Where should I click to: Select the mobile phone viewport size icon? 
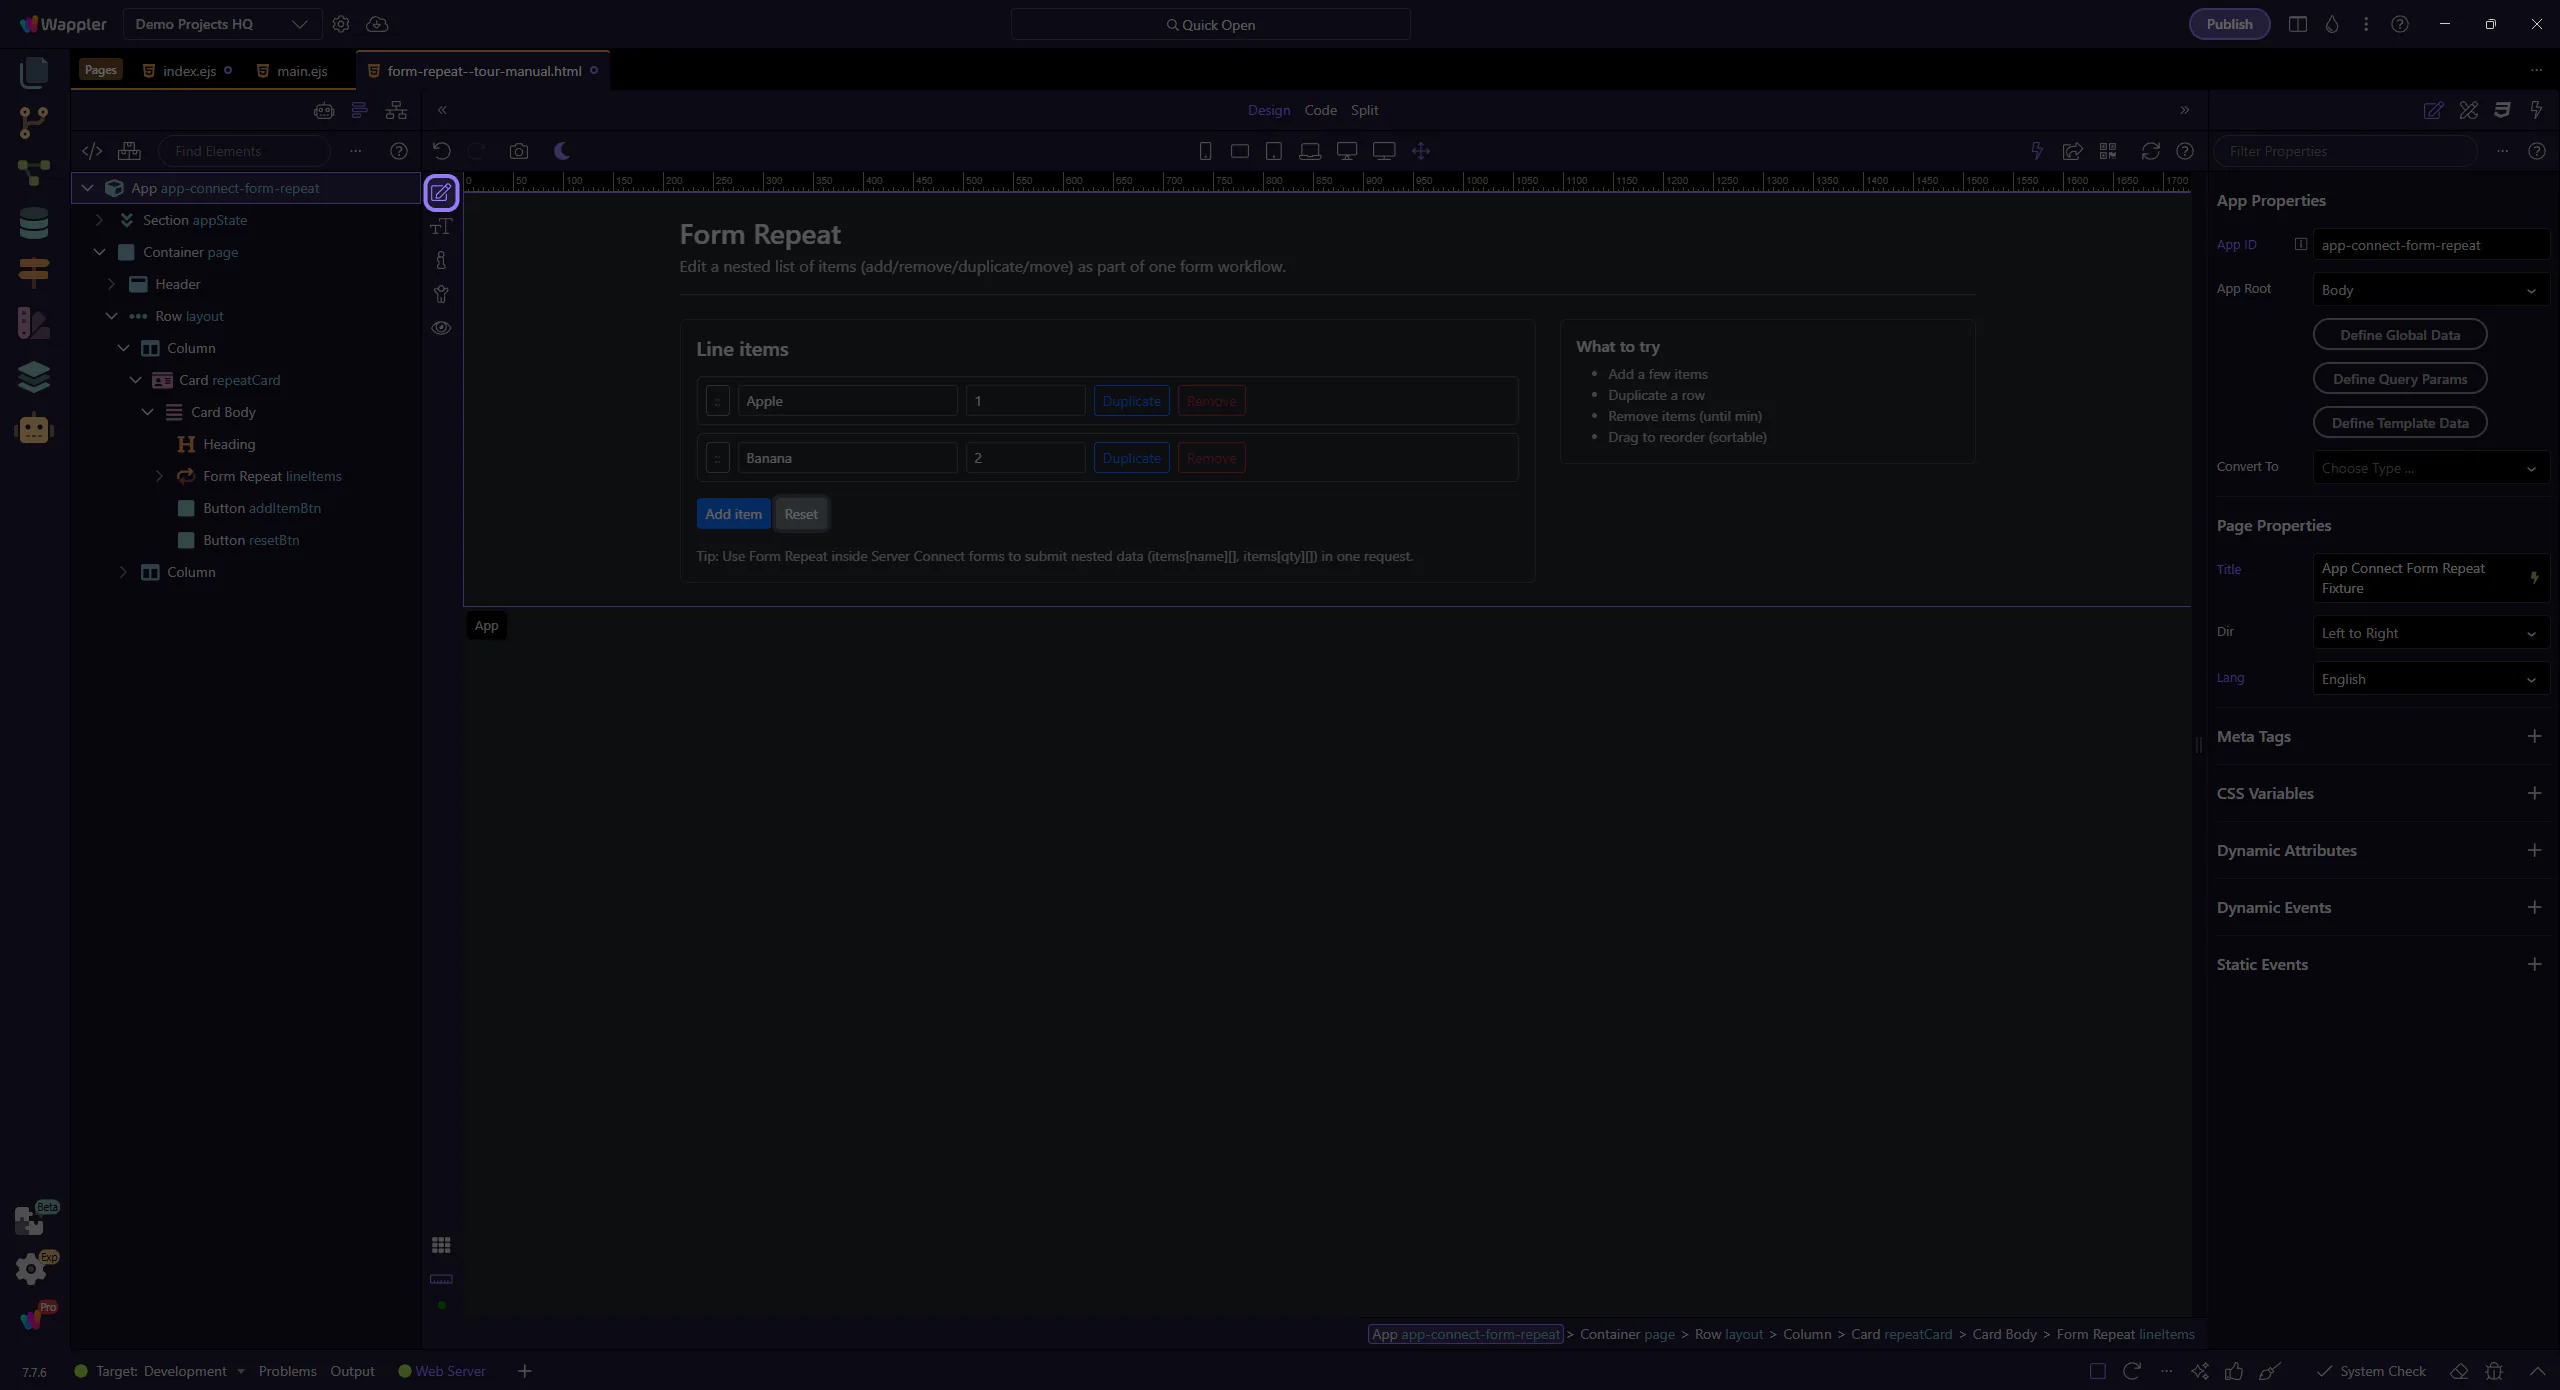tap(1205, 151)
